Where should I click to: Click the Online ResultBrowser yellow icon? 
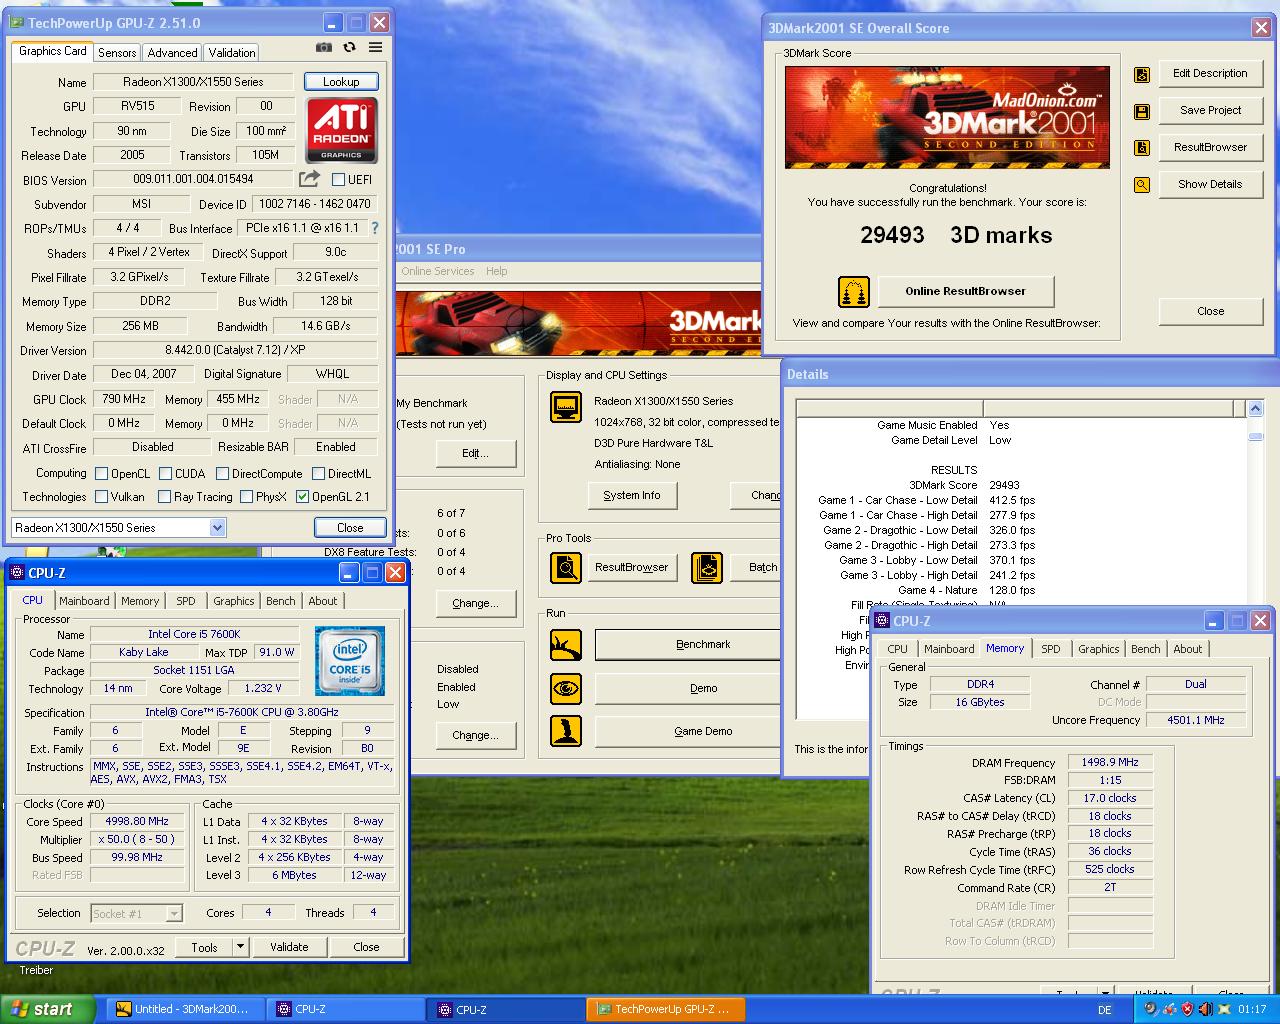point(853,292)
